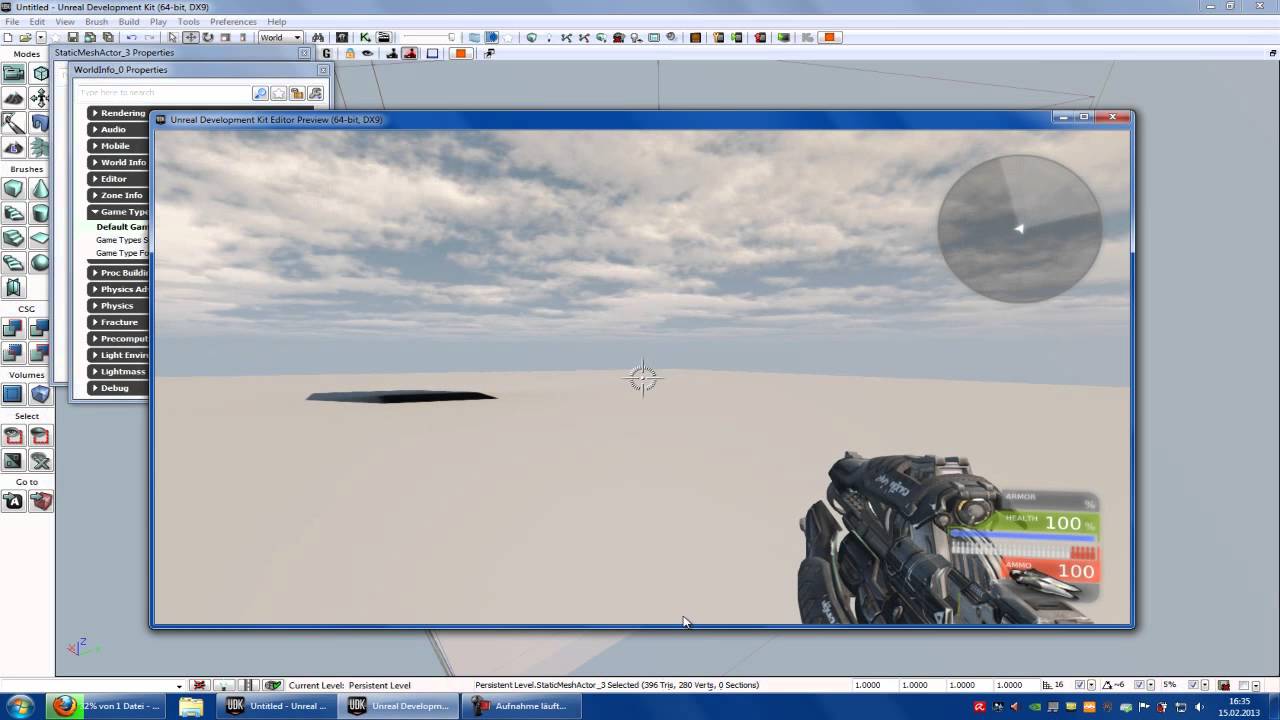Open the drag grid size dropdown arrow
Screen dimensions: 1280x720
click(1089, 685)
